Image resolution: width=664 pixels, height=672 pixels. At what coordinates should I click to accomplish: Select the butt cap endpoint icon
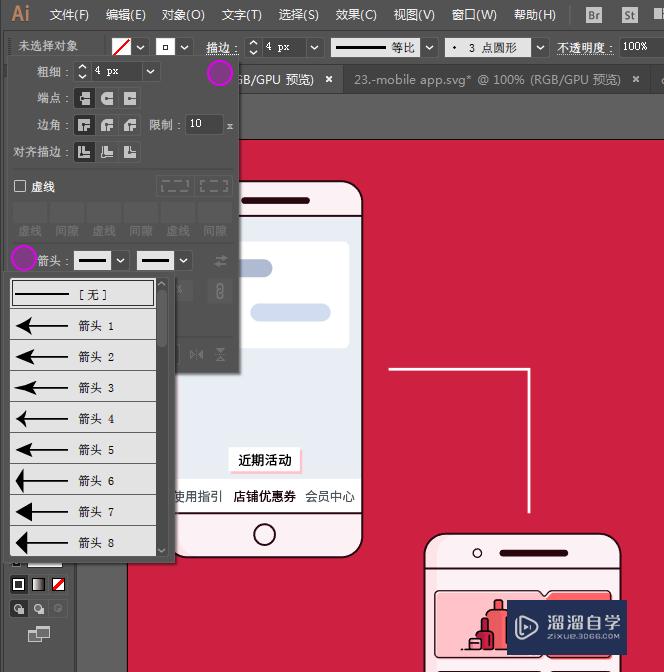coord(84,98)
